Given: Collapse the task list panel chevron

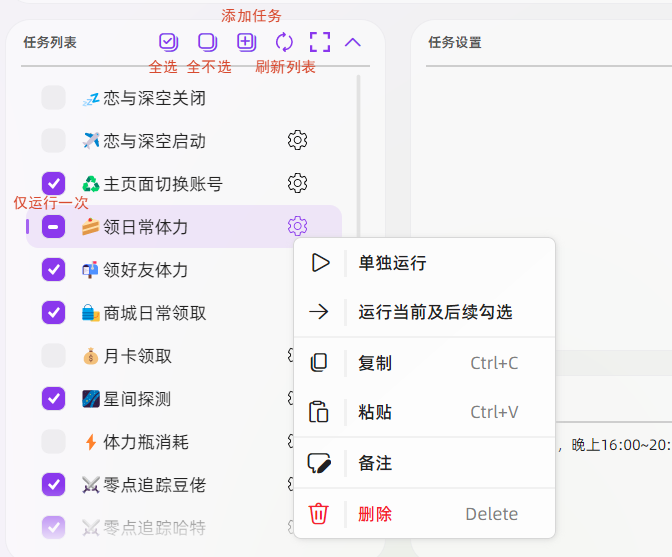Looking at the screenshot, I should (353, 42).
